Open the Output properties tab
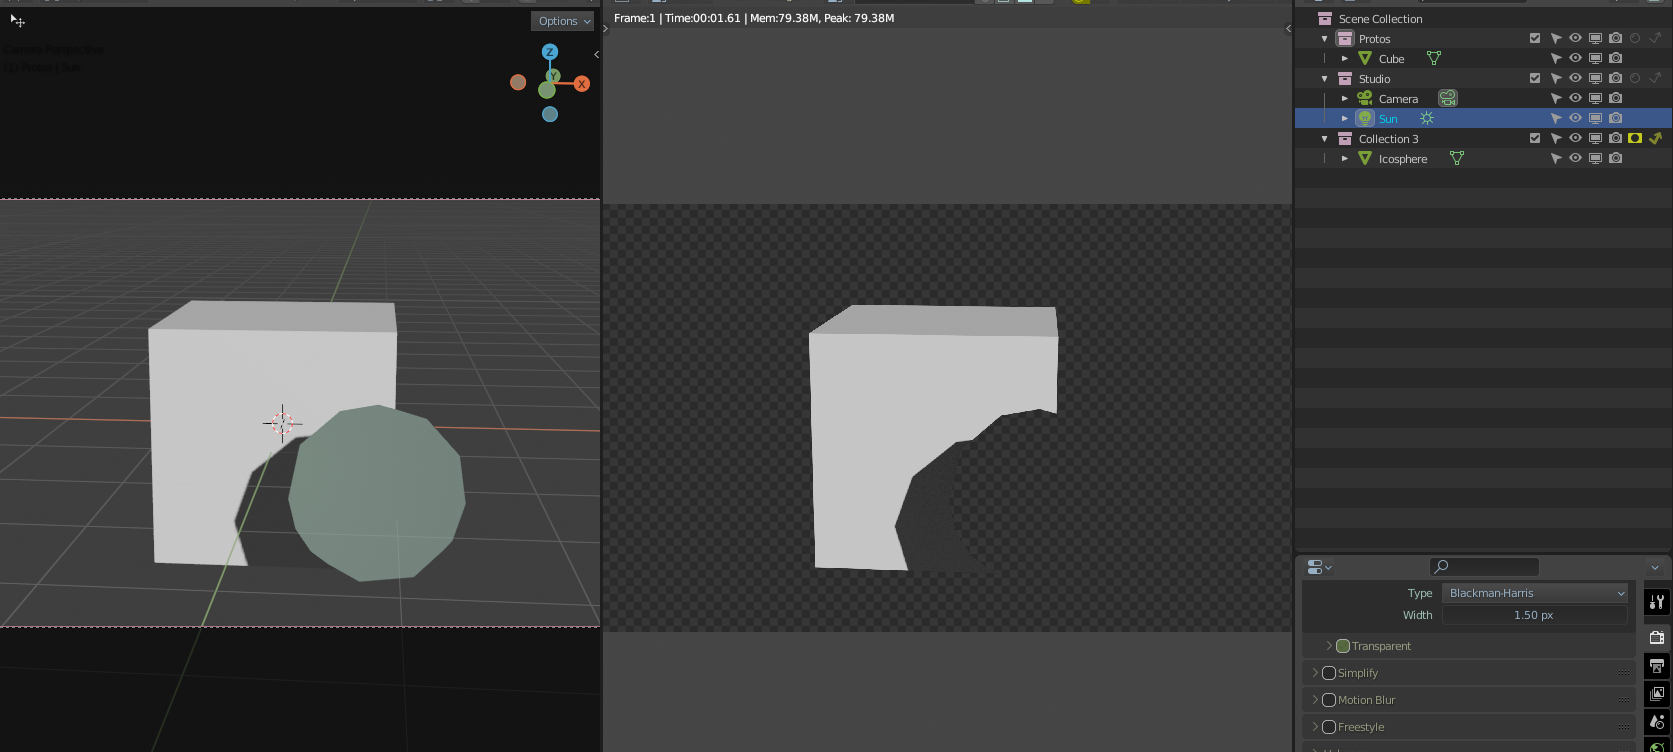 click(1656, 665)
